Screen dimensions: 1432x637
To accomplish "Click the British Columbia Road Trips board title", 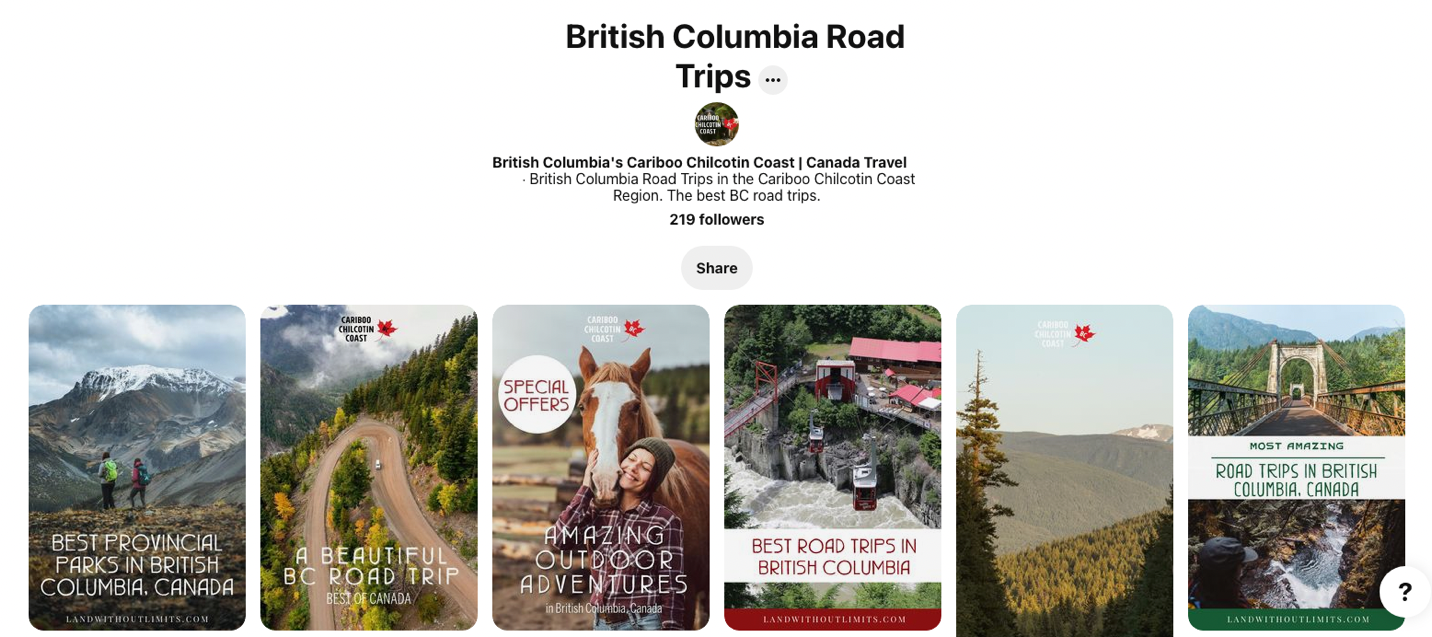I will tap(734, 56).
